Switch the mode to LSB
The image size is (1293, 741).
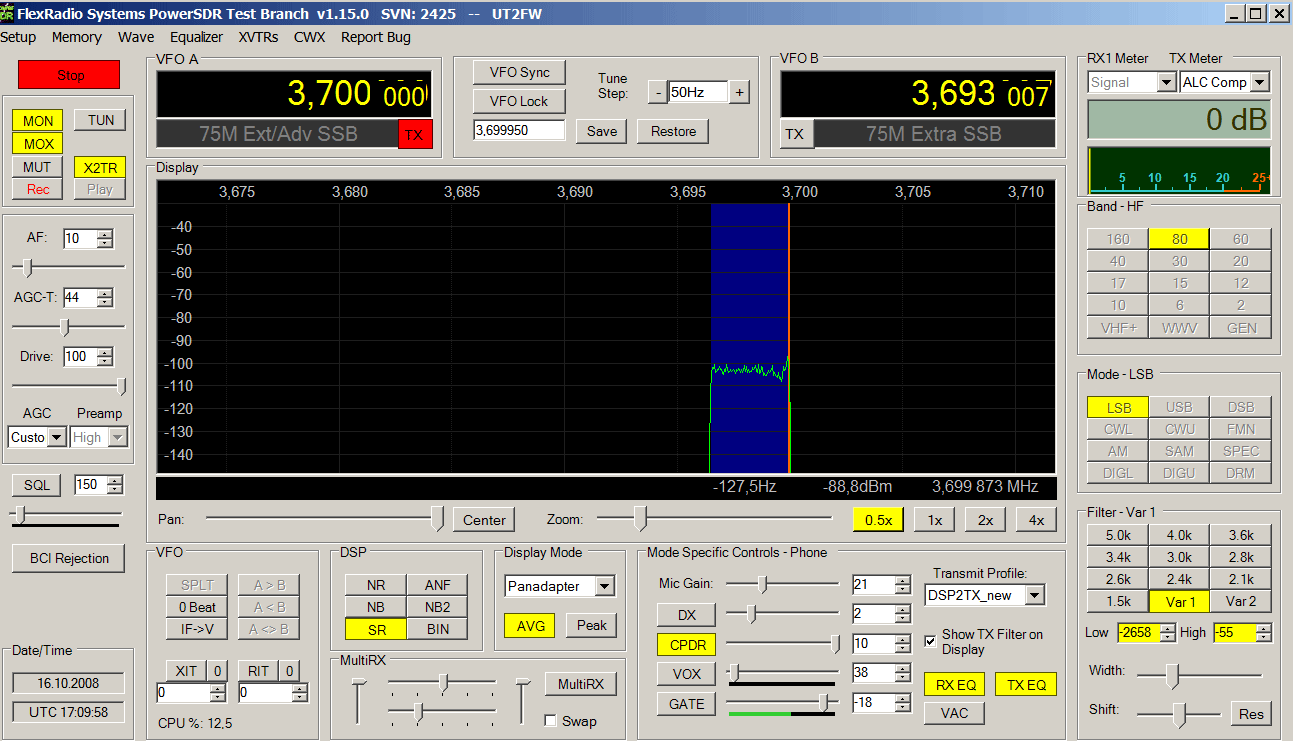[x=1118, y=407]
